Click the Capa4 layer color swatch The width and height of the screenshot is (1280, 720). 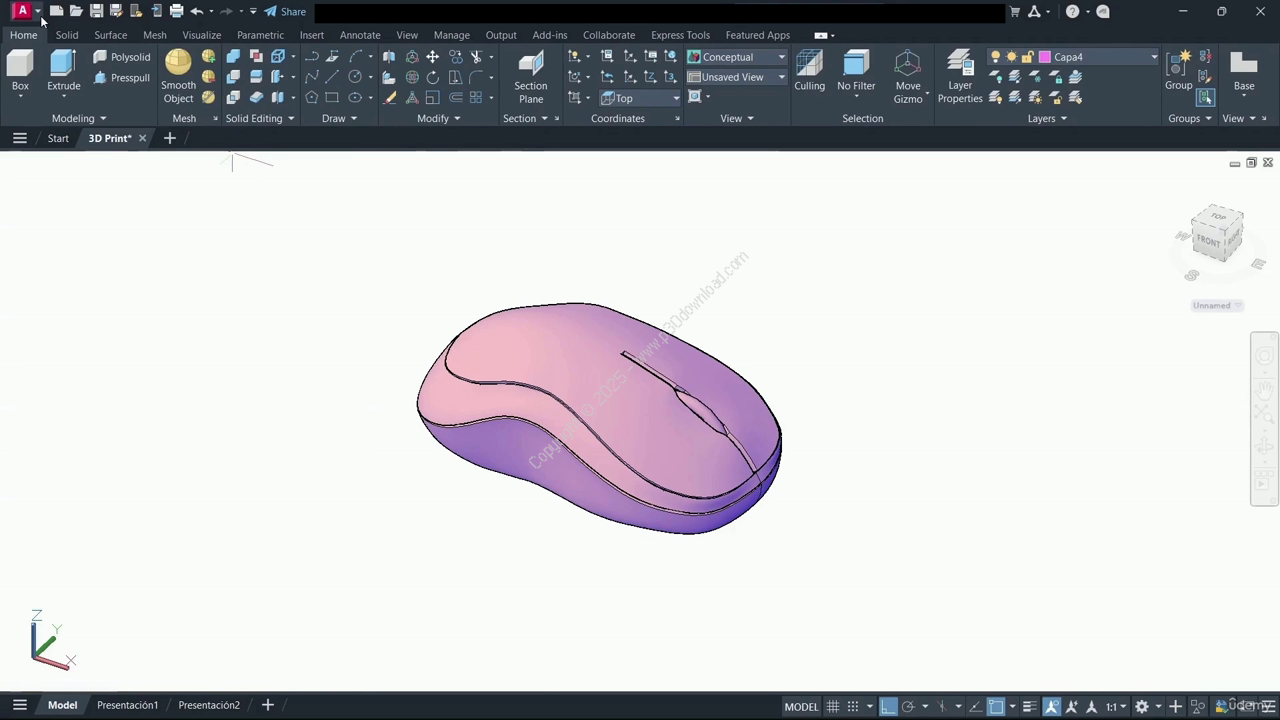1045,57
